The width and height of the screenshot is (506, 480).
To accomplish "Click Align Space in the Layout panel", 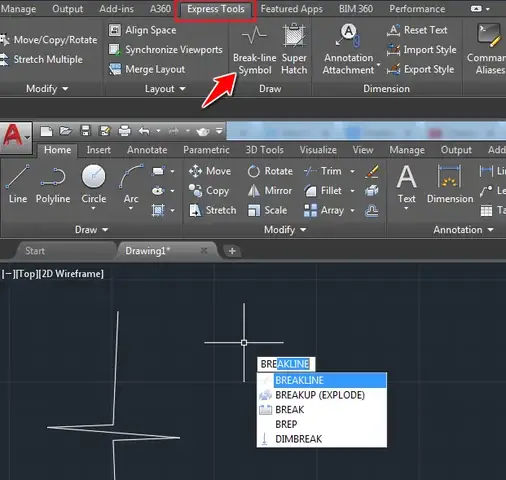I will coord(142,30).
